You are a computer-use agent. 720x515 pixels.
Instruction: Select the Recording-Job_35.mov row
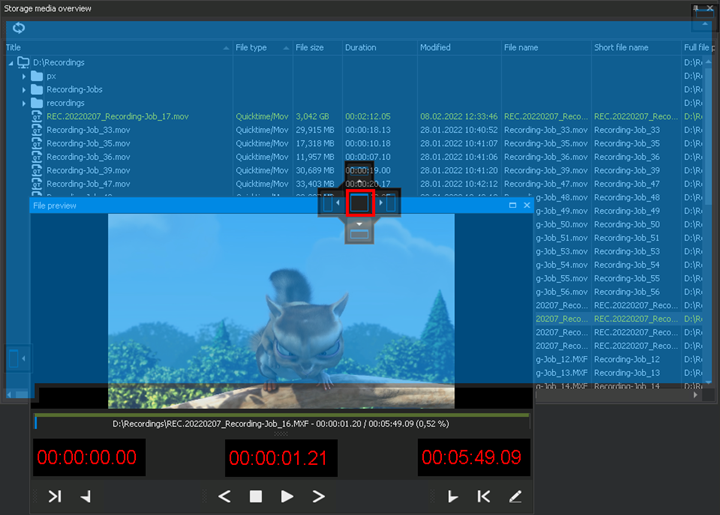[354, 144]
